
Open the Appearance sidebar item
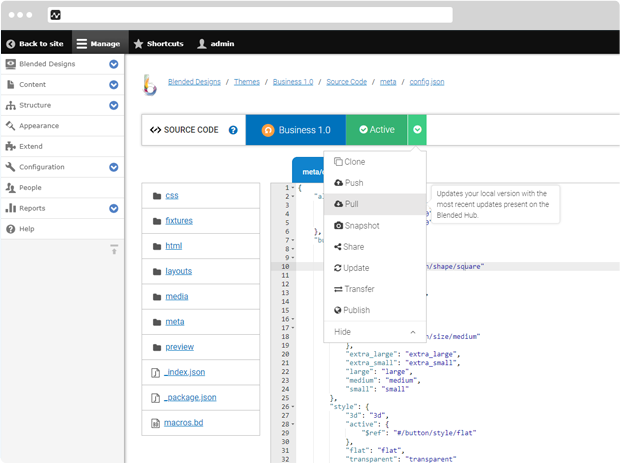click(x=39, y=126)
